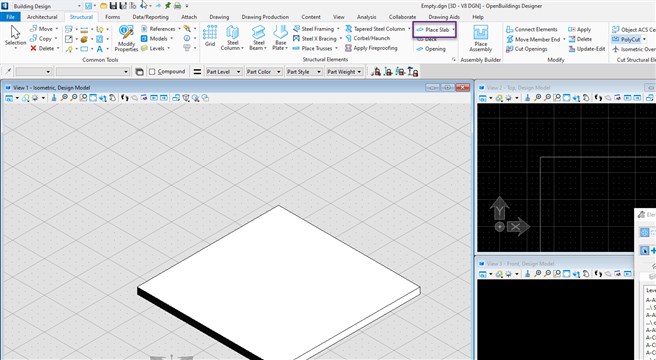656x360 pixels.
Task: Toggle the fourth padlock icon in attributes bar
Action: tap(413, 72)
